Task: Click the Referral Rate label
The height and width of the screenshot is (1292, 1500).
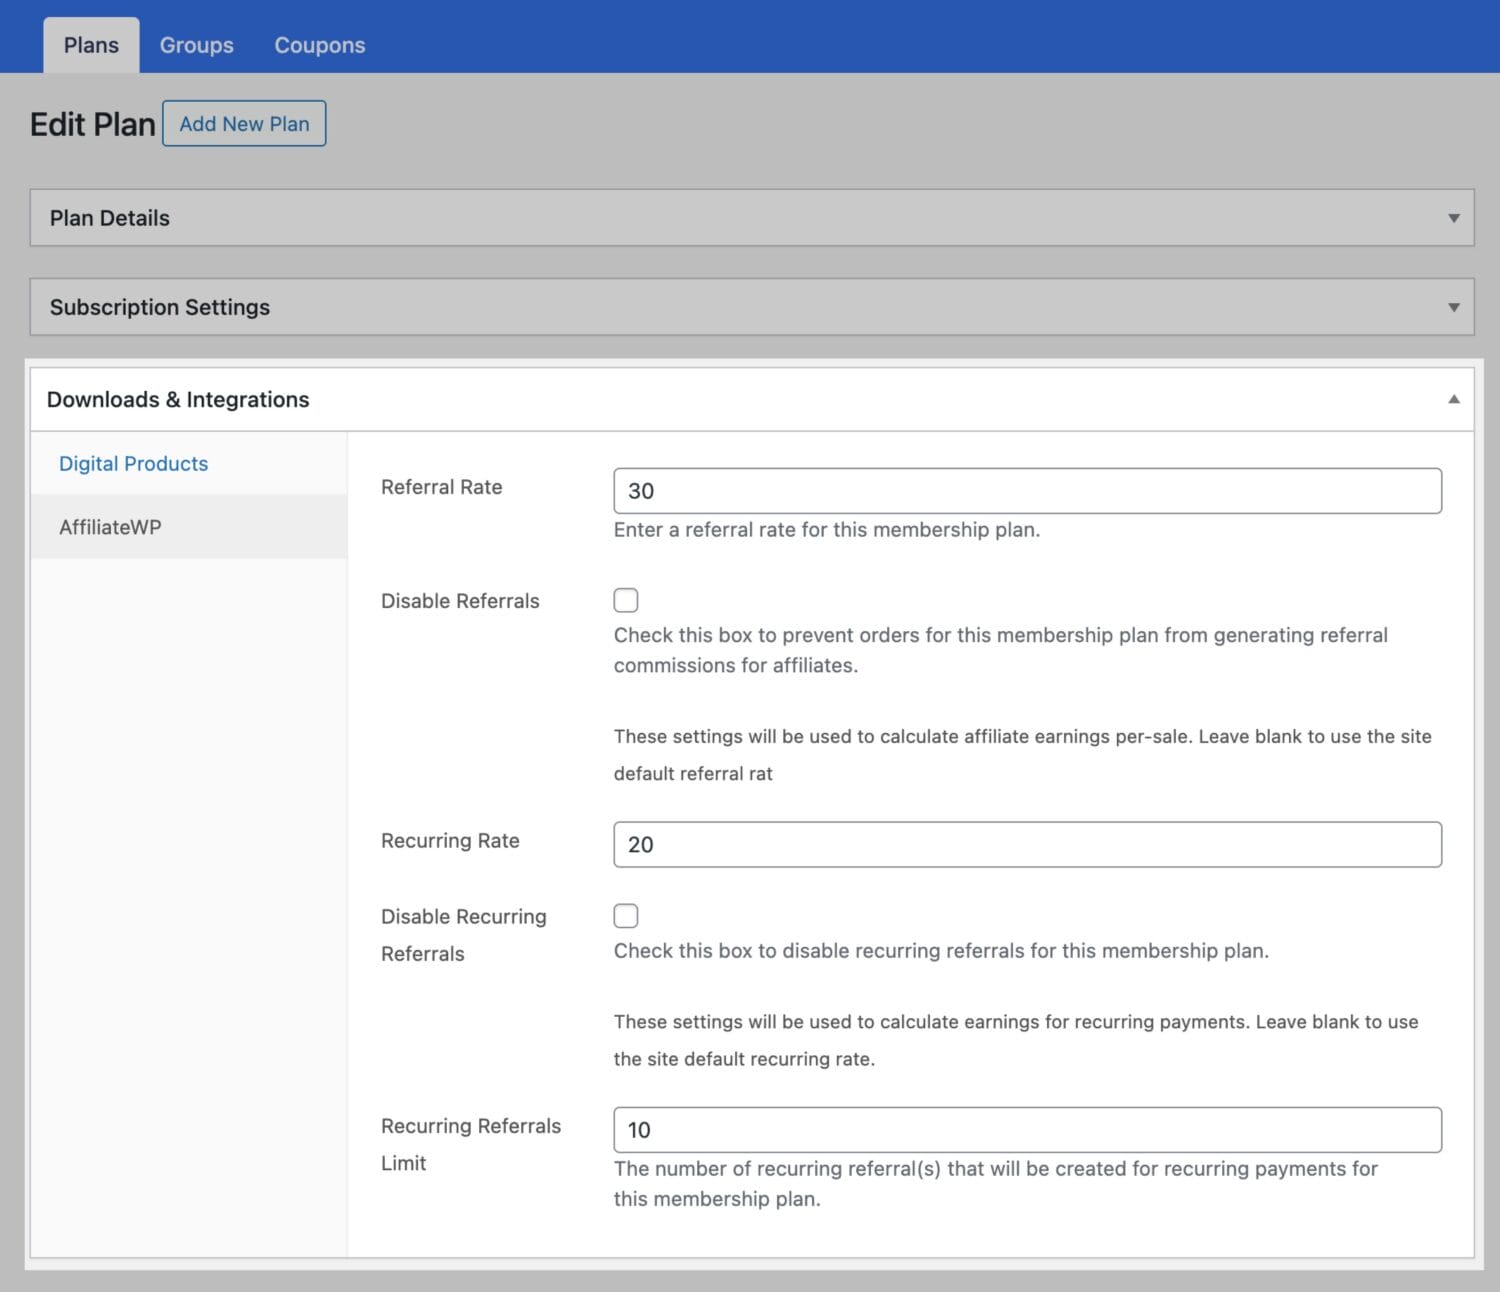Action: pos(441,487)
